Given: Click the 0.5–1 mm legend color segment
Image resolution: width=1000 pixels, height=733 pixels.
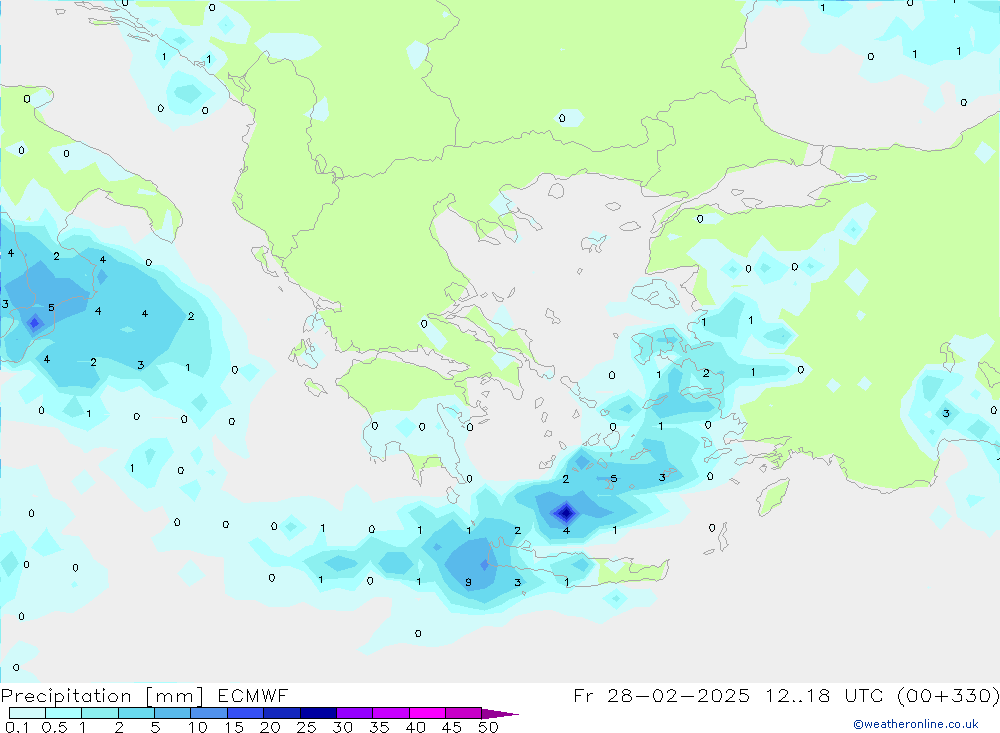Looking at the screenshot, I should point(63,713).
